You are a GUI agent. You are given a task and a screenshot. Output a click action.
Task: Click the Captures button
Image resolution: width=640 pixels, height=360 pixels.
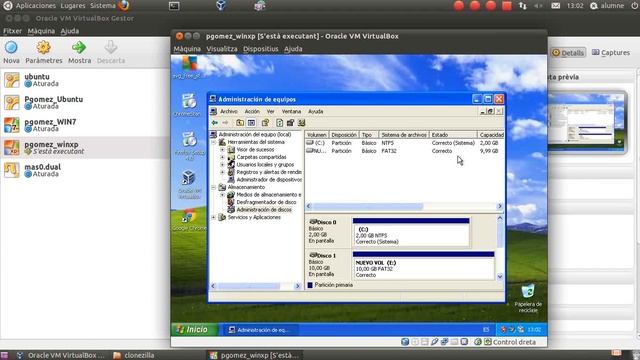point(611,53)
